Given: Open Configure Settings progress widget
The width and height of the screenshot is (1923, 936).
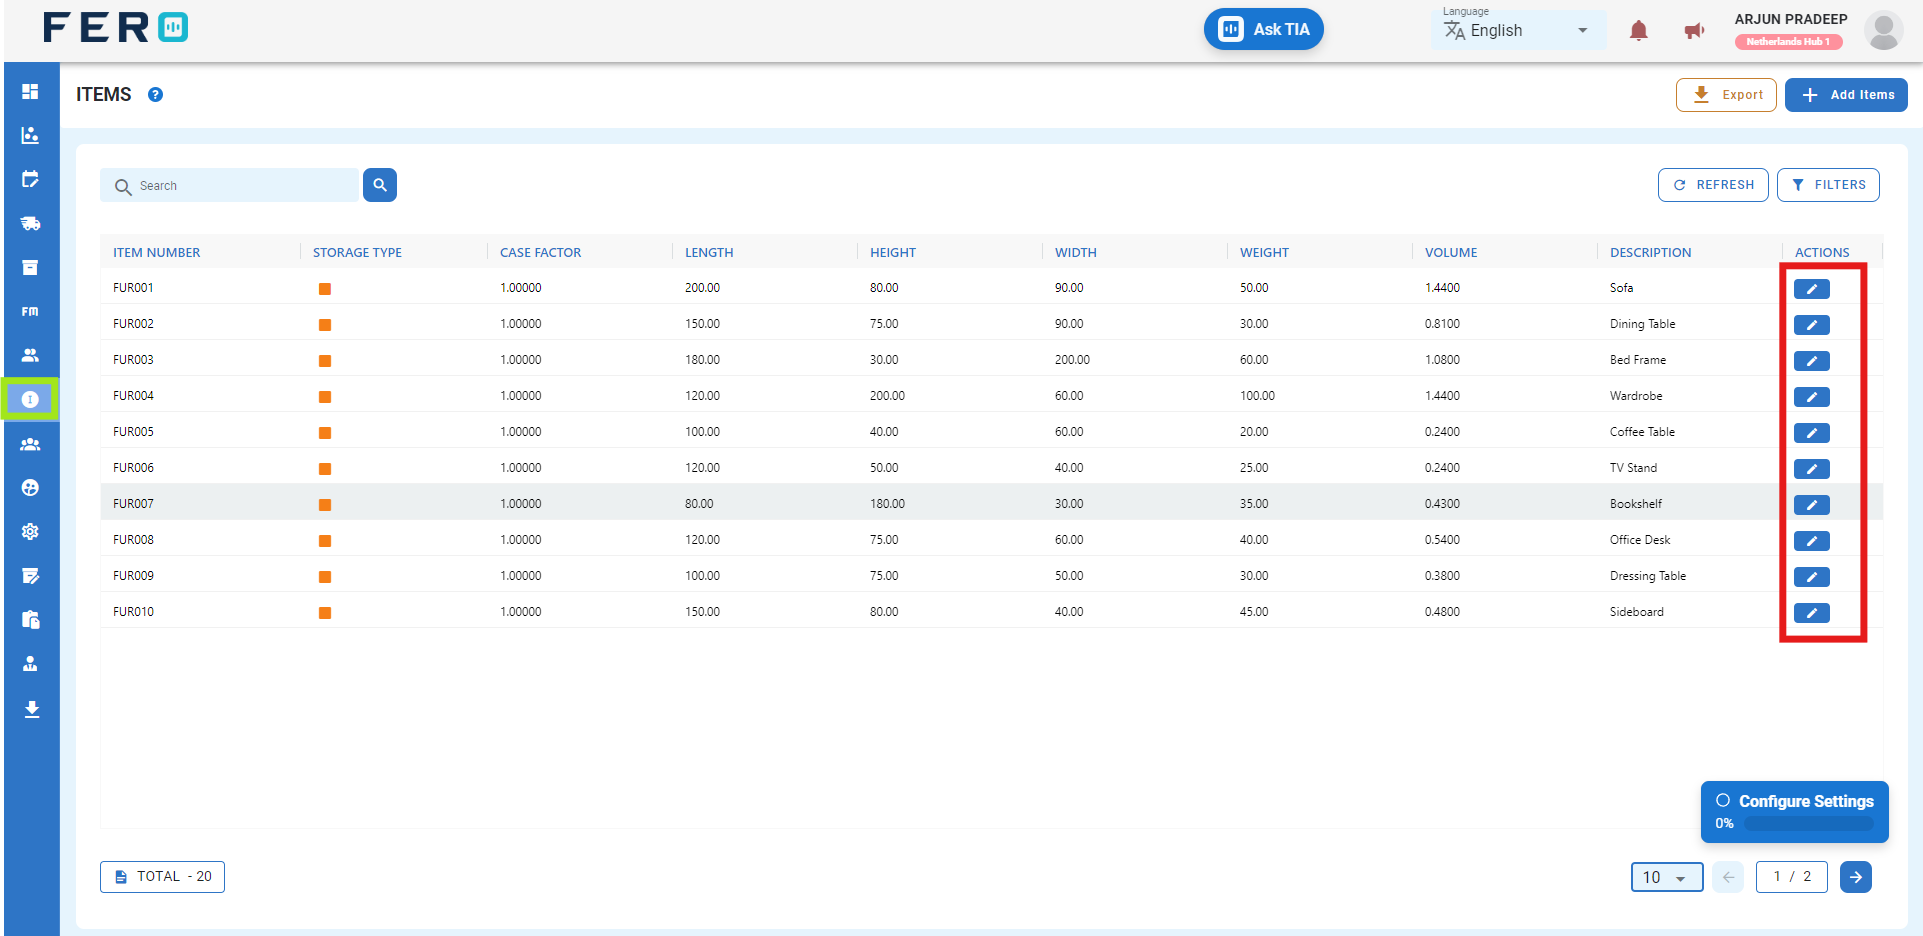Looking at the screenshot, I should pos(1794,812).
